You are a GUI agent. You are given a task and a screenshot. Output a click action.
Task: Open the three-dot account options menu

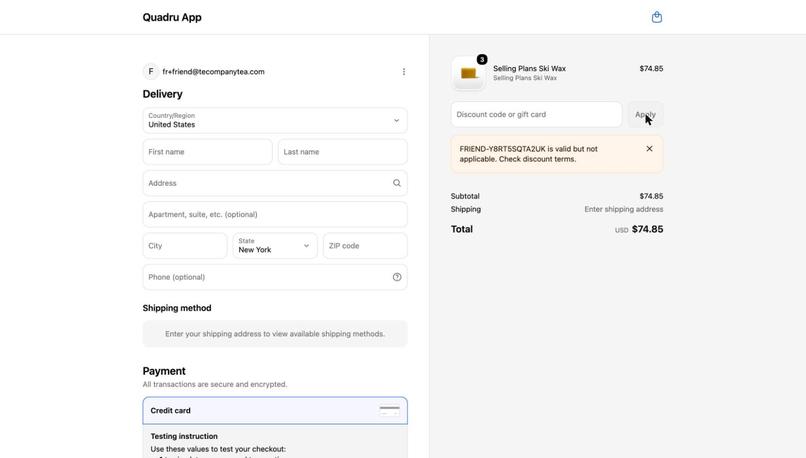(404, 71)
